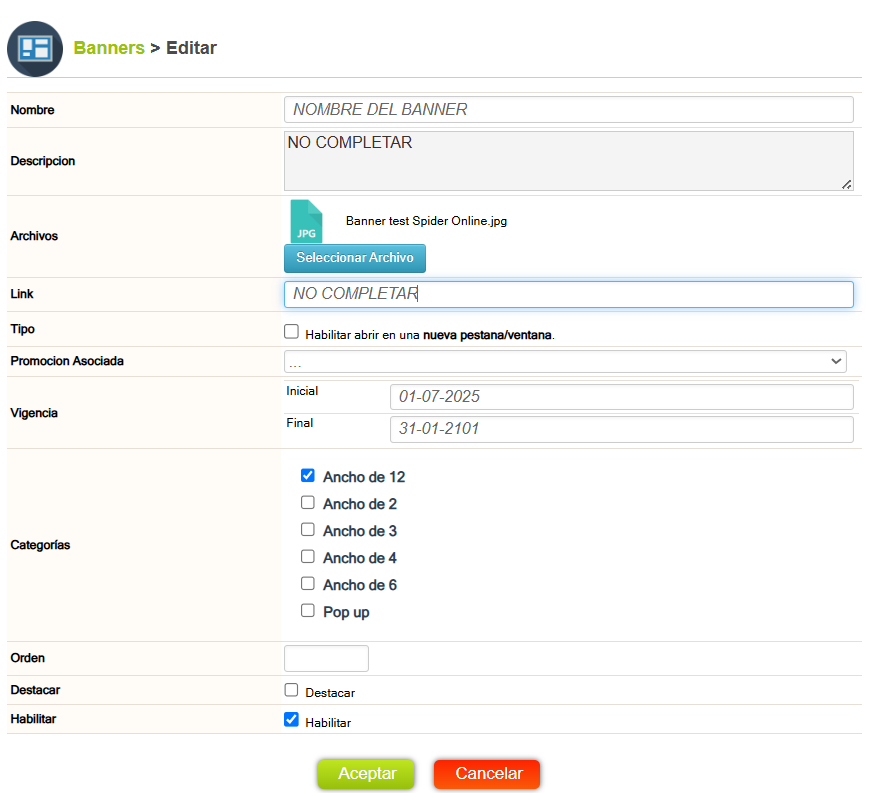Viewport: 873px width, 793px height.
Task: Check the Ancho de 2 category
Action: pos(308,503)
